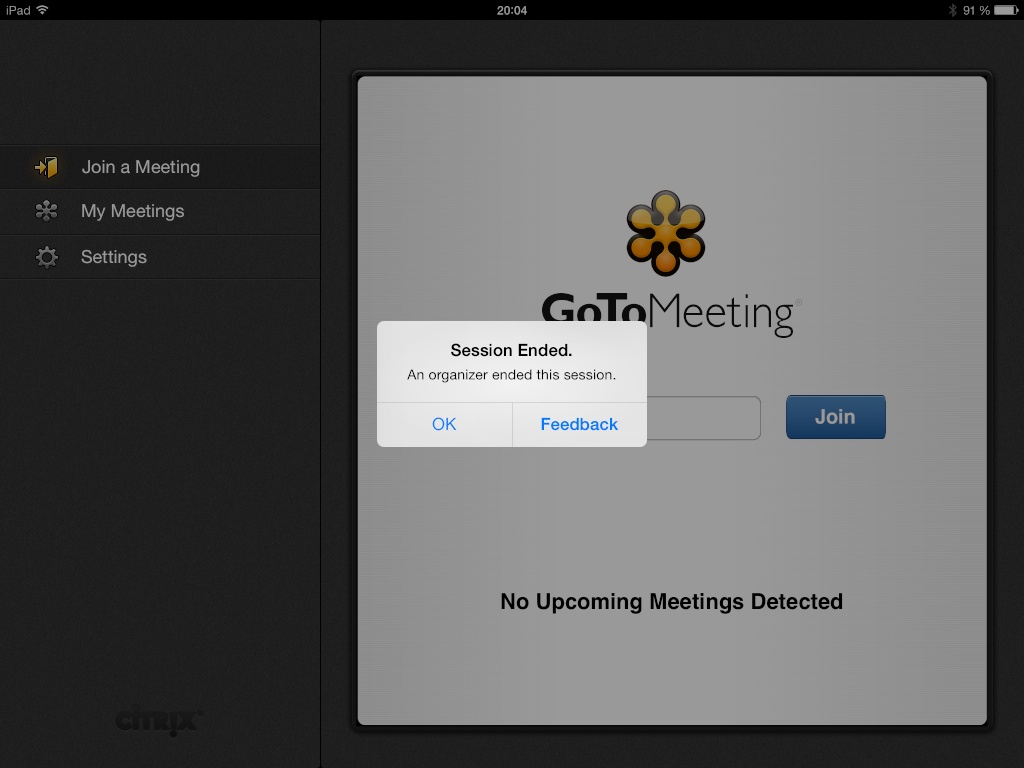
Task: Tap the 91 % battery percentage
Action: (x=976, y=10)
